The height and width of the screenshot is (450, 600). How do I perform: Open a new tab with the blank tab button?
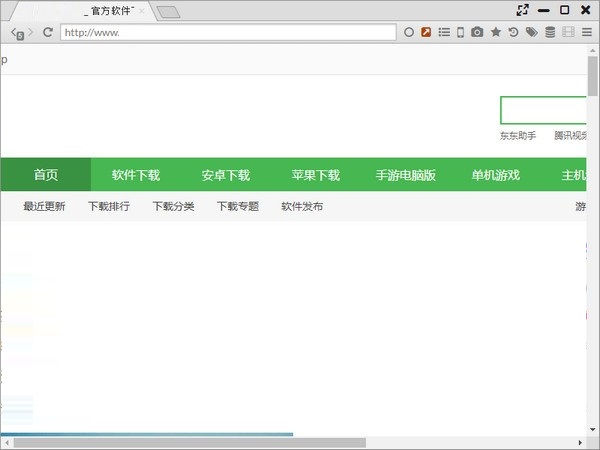pos(168,12)
